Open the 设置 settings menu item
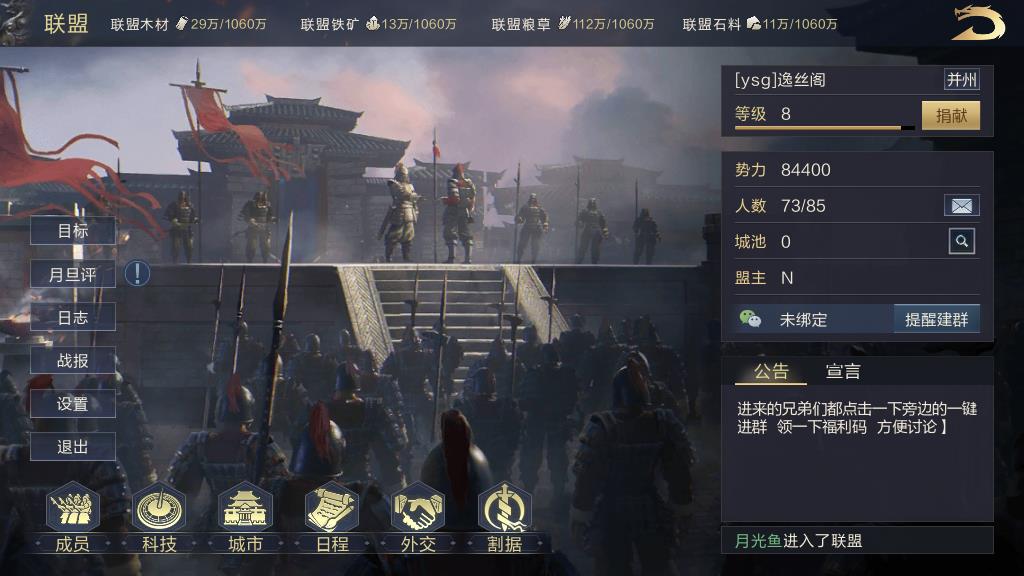Image resolution: width=1024 pixels, height=576 pixels. pos(73,404)
